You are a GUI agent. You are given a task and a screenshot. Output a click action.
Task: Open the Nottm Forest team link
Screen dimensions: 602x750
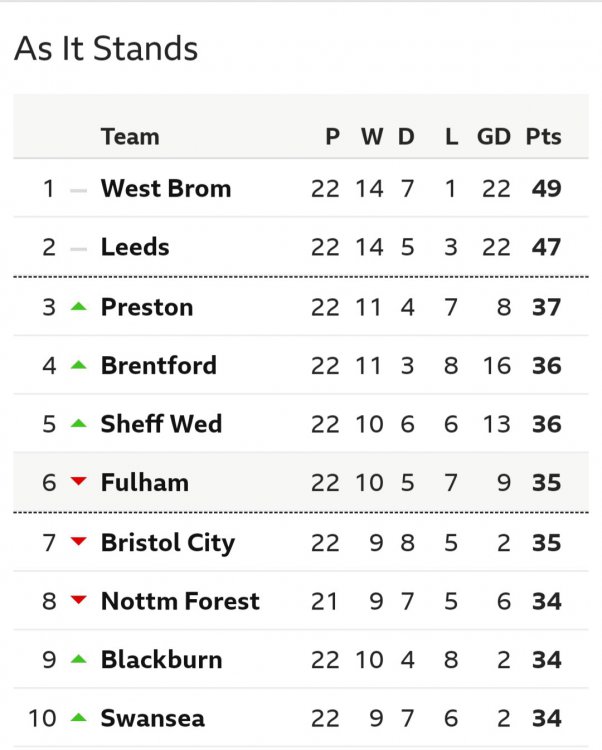click(180, 601)
